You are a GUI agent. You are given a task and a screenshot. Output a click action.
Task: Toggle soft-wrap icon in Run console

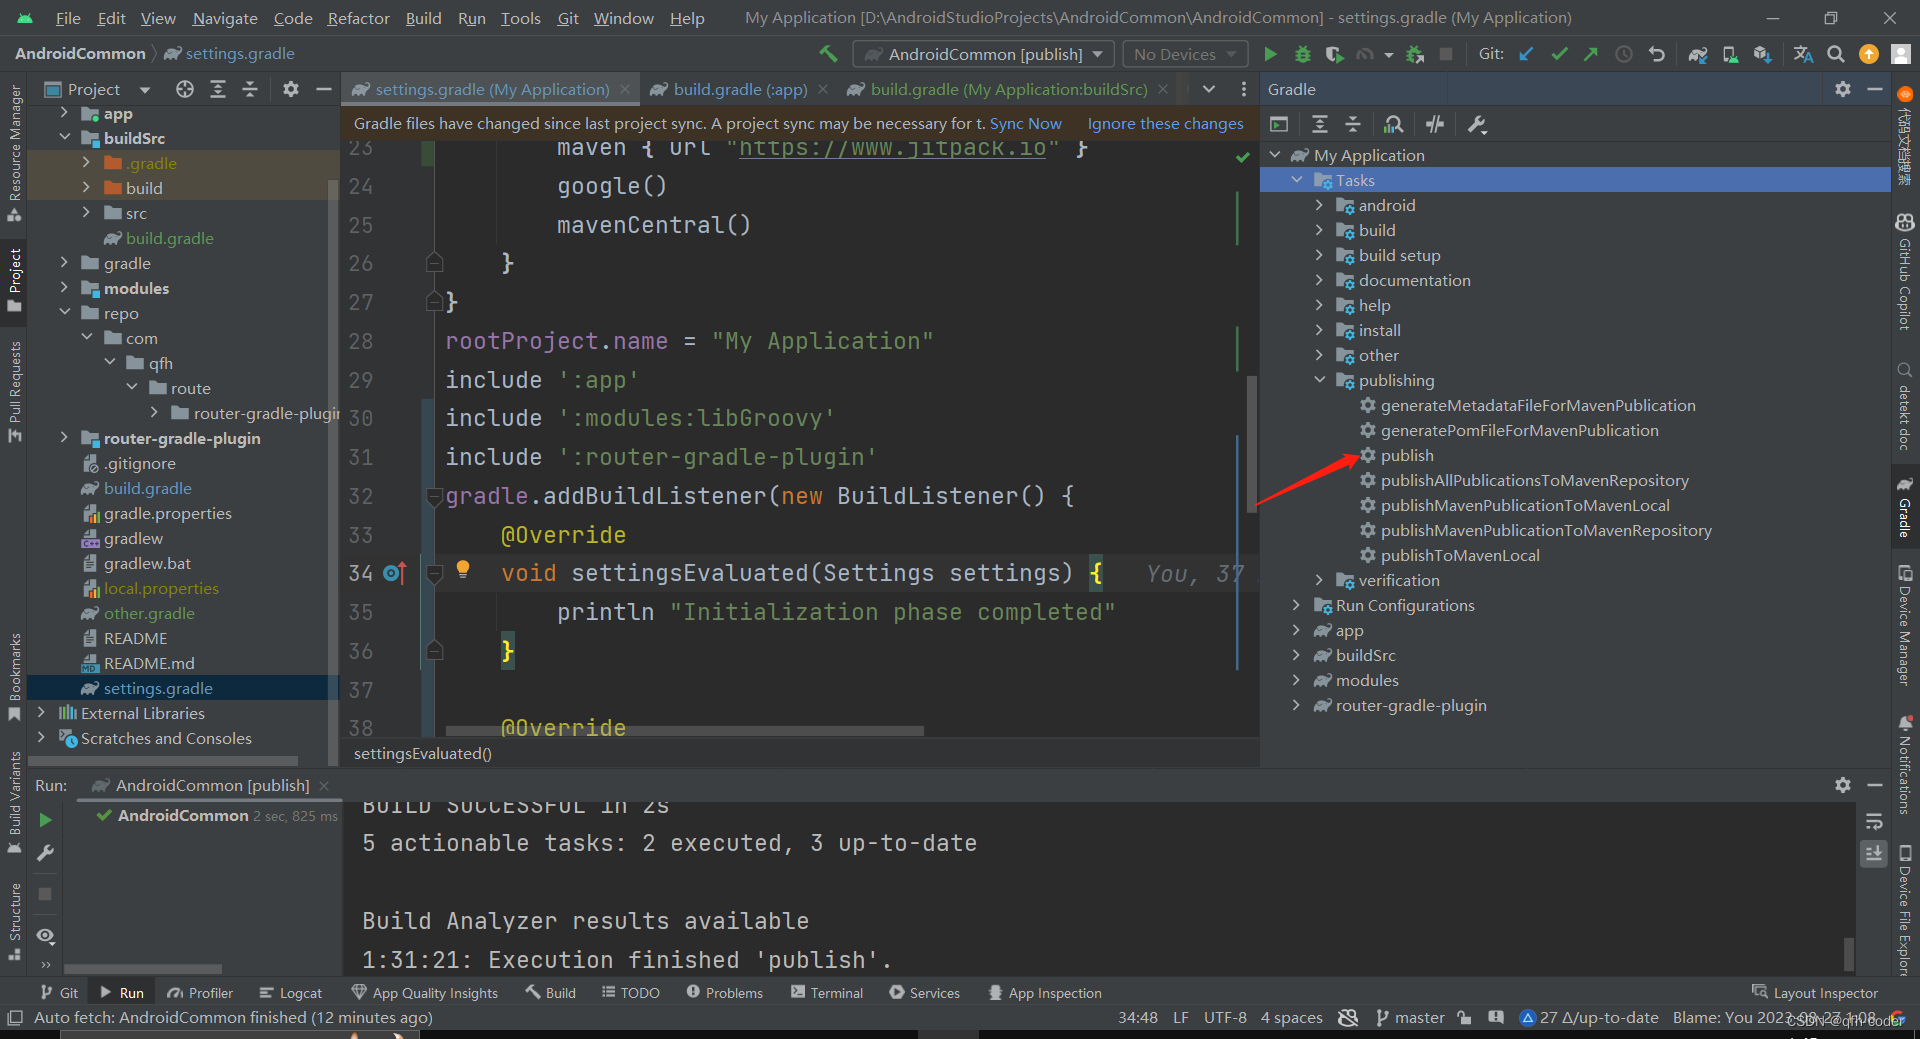1874,821
